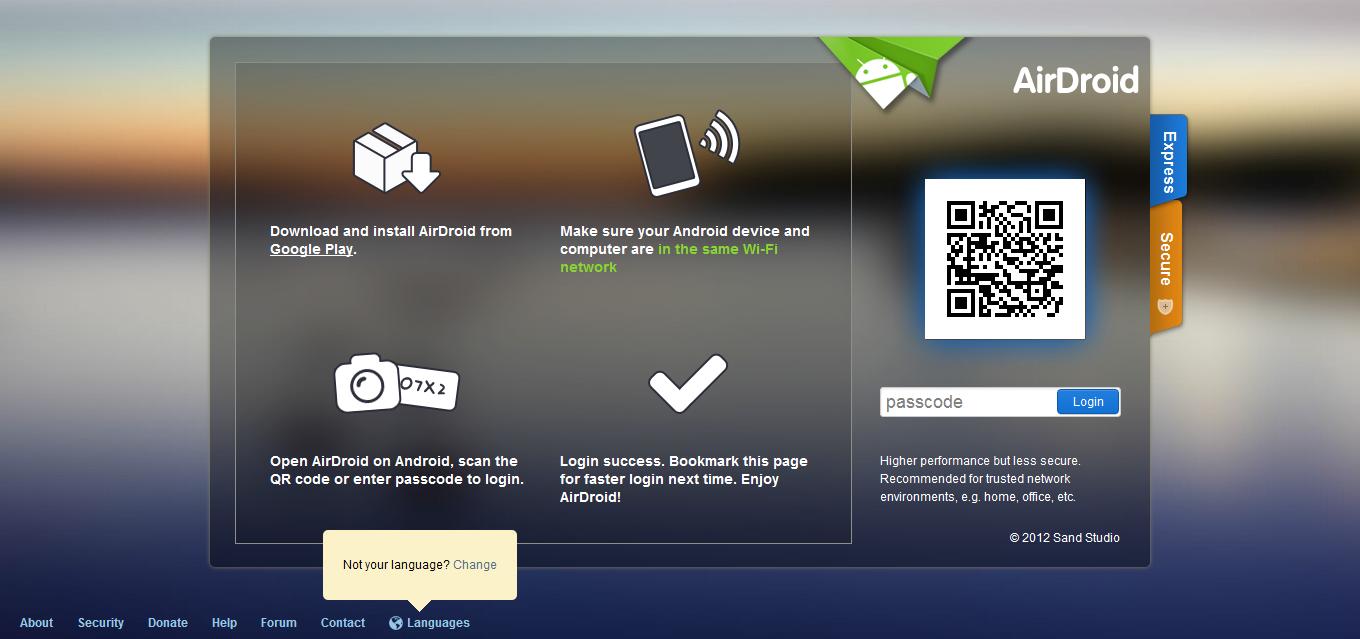The height and width of the screenshot is (639, 1360).
Task: Switch to the Express tab
Action: 1168,160
